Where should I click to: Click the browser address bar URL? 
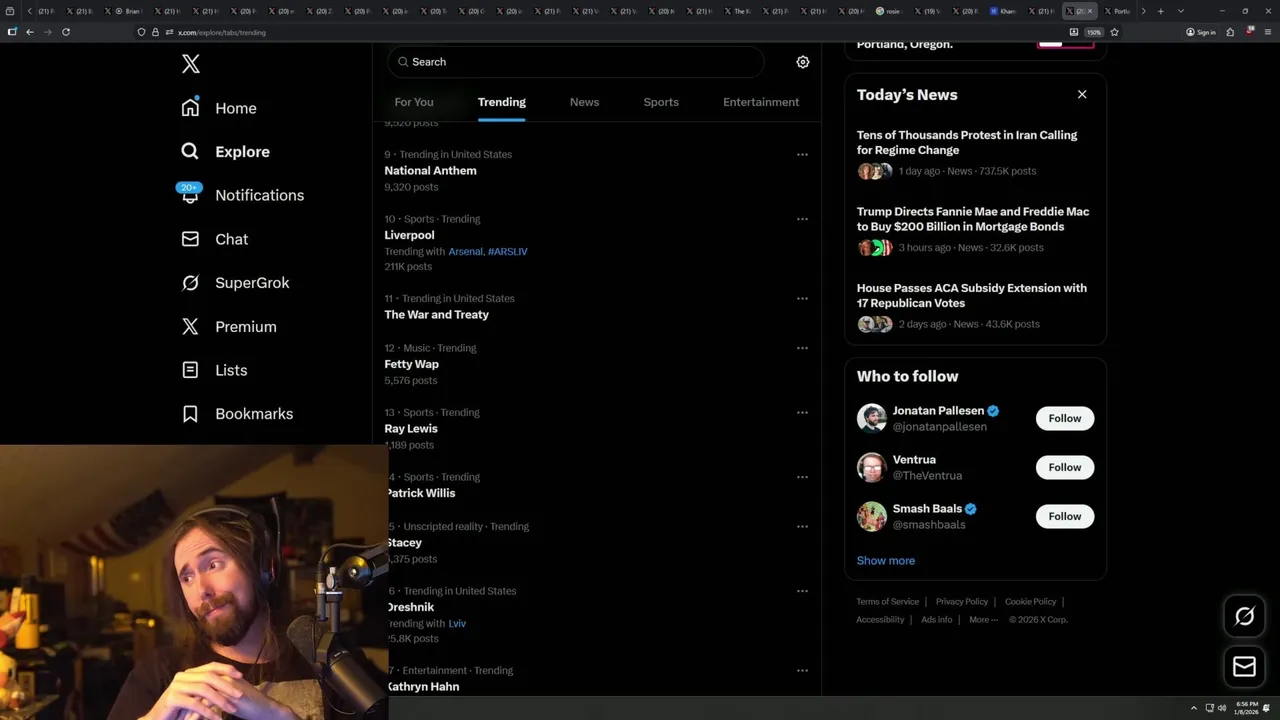[222, 32]
